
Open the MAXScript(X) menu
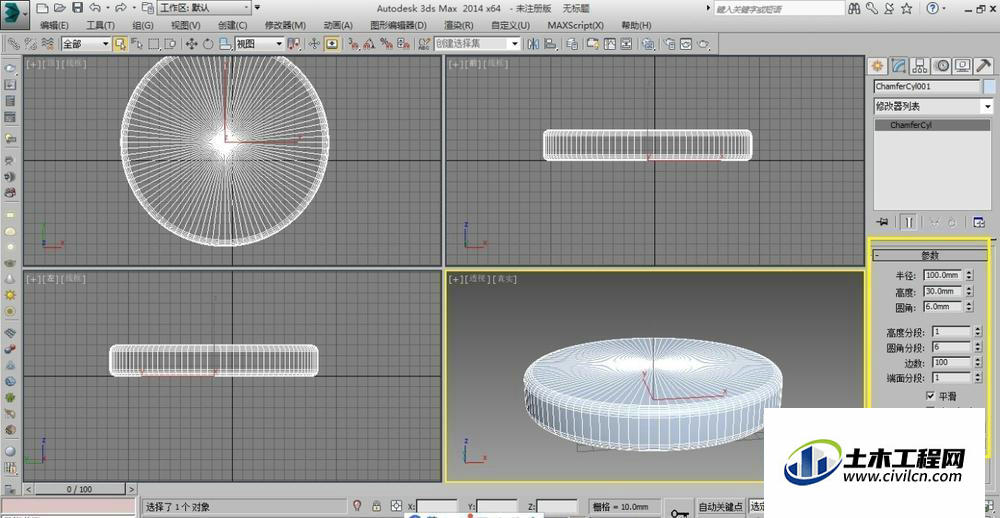575,26
